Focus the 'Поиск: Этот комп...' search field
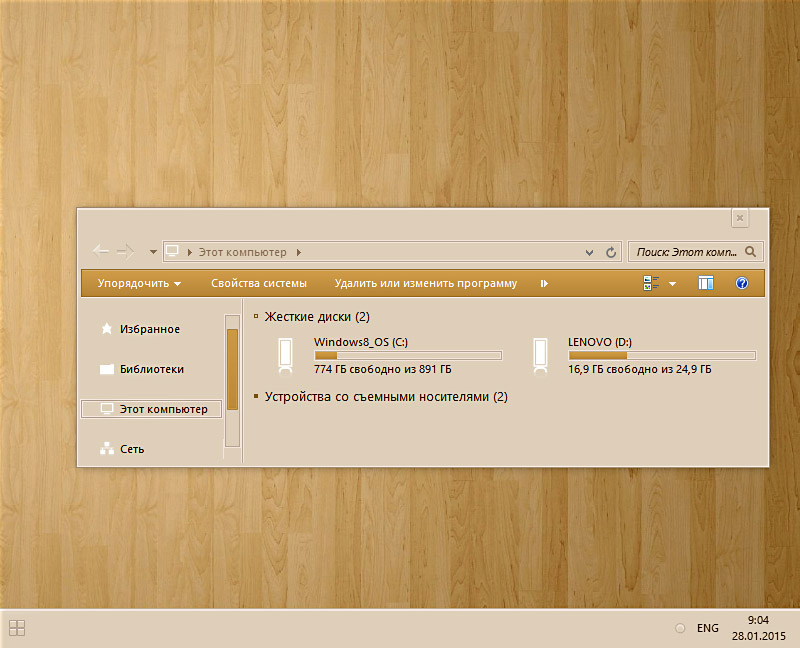This screenshot has height=648, width=800. click(x=696, y=252)
